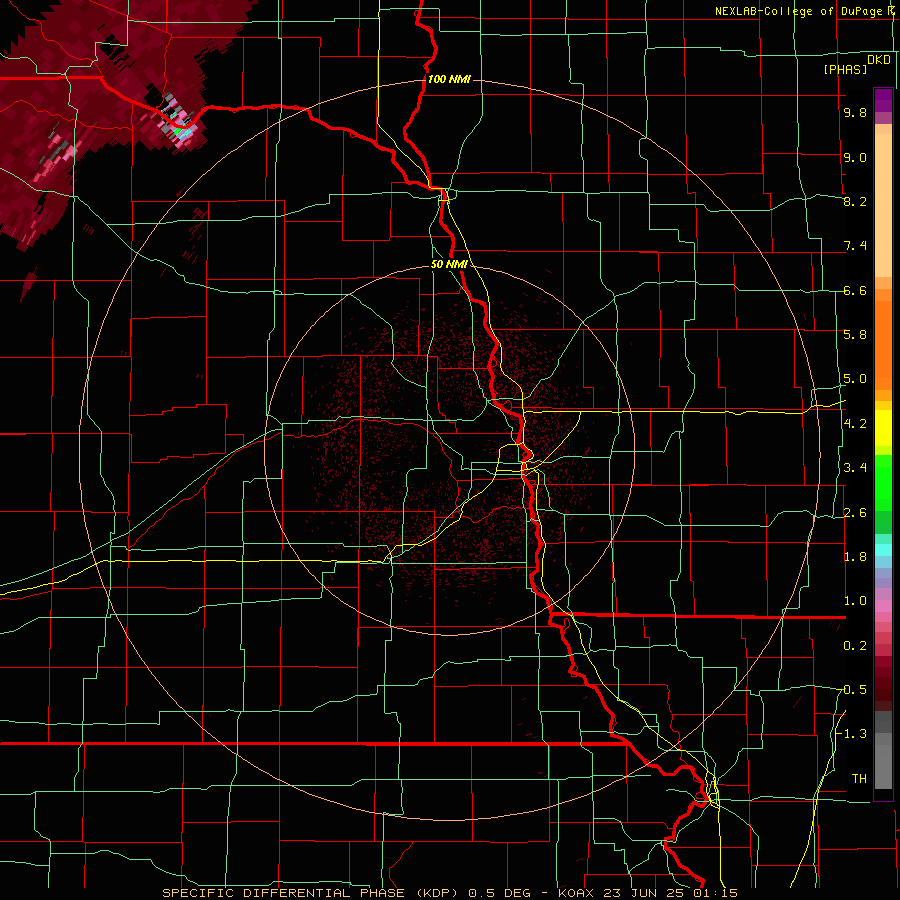Click the 2.6 value on the color scale

[855, 512]
